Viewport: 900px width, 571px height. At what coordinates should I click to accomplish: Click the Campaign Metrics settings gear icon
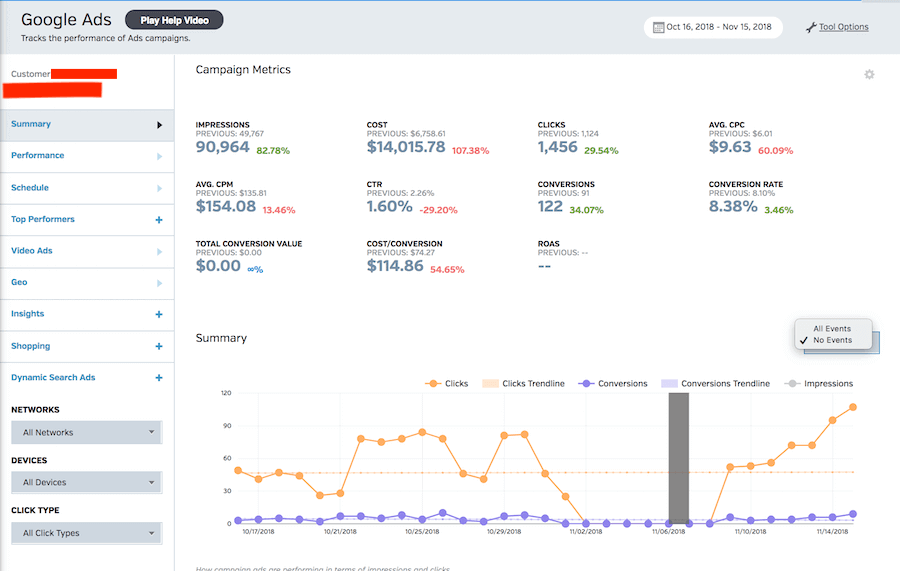[x=869, y=75]
